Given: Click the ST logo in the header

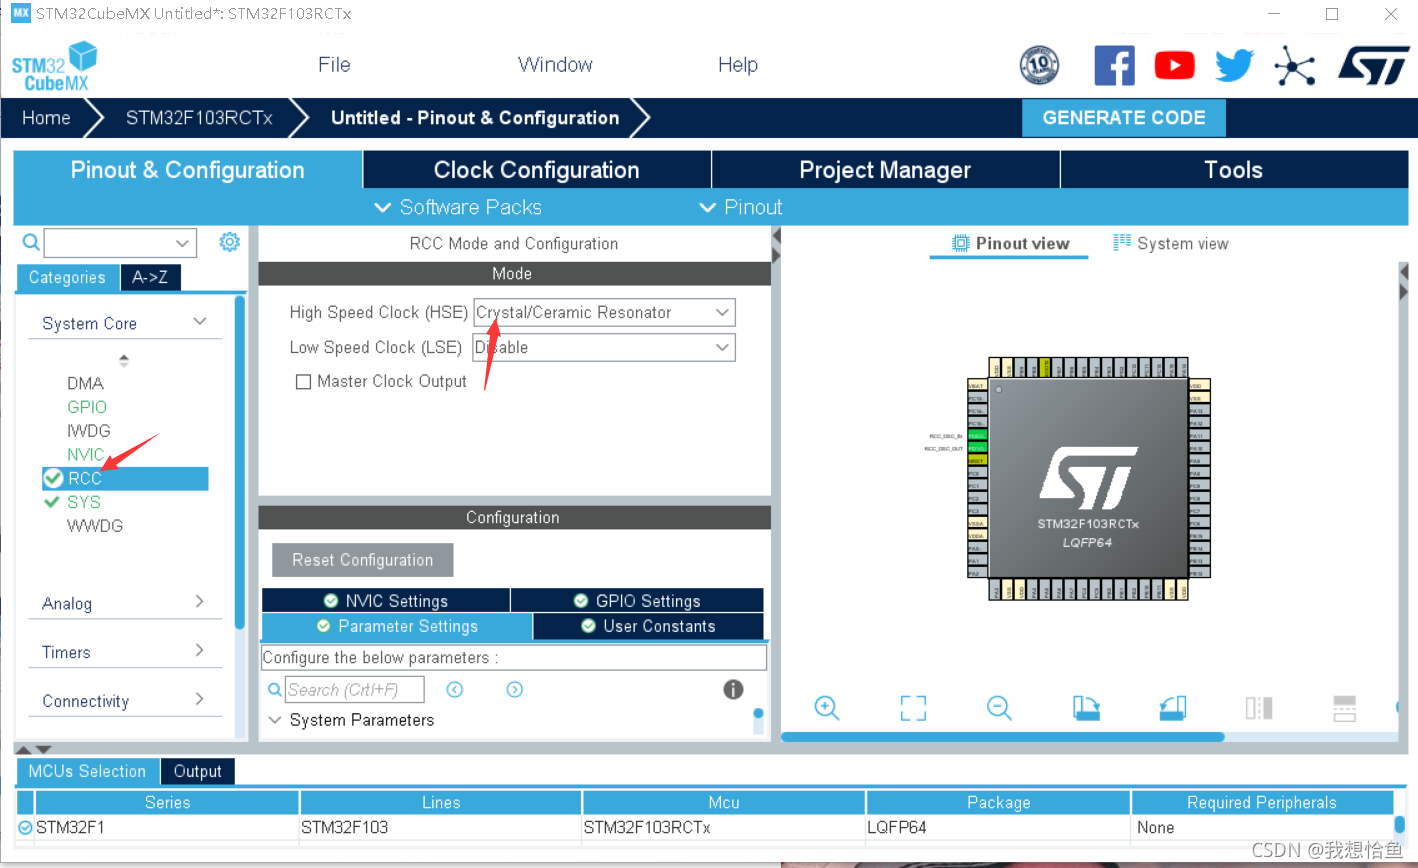Looking at the screenshot, I should [x=1374, y=65].
